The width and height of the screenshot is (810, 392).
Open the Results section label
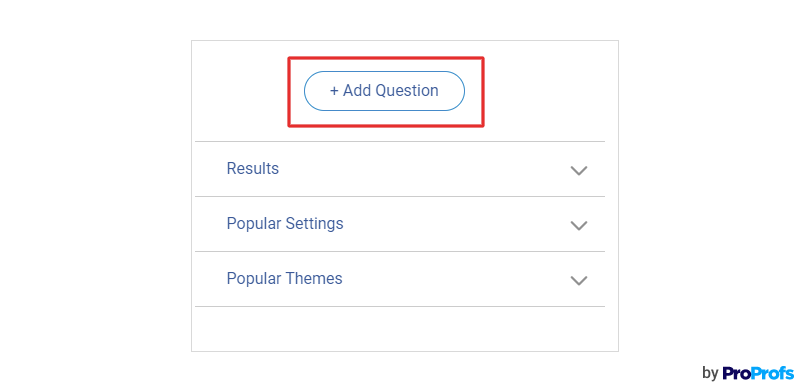point(253,168)
